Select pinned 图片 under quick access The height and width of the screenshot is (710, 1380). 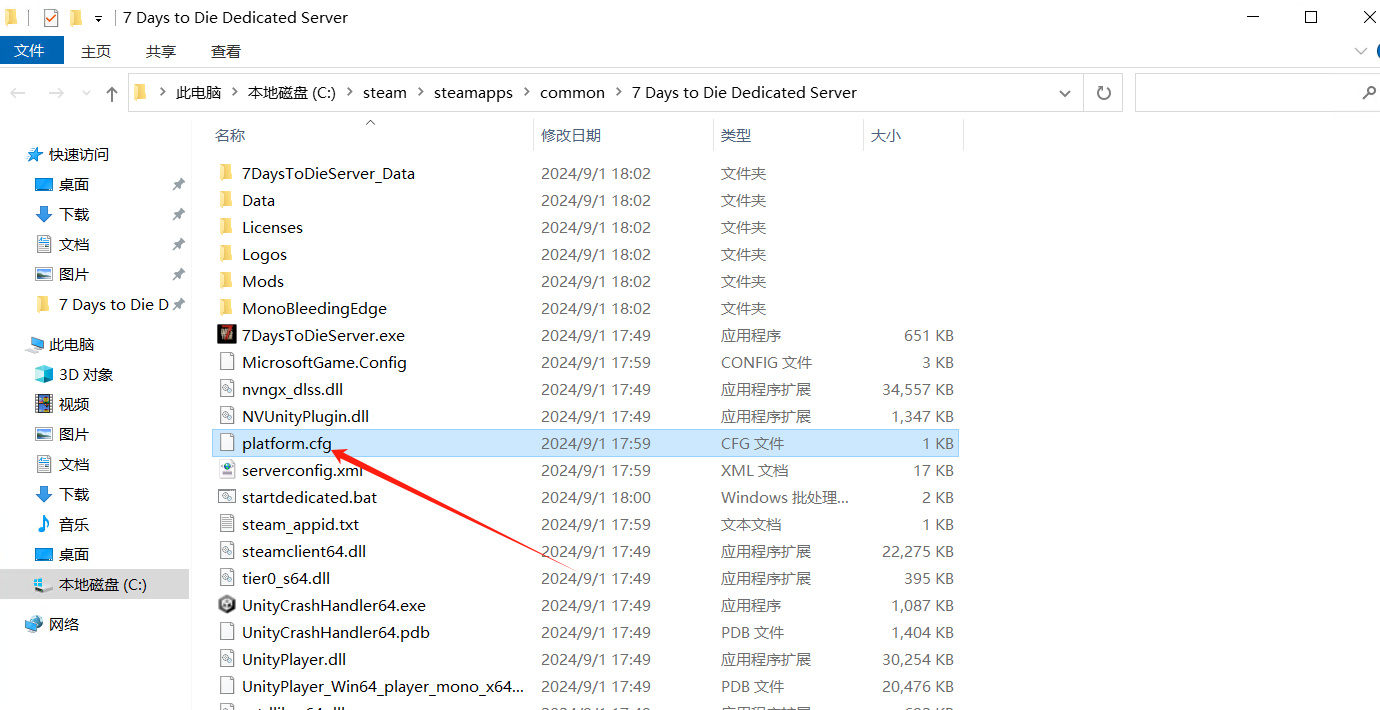[x=74, y=275]
